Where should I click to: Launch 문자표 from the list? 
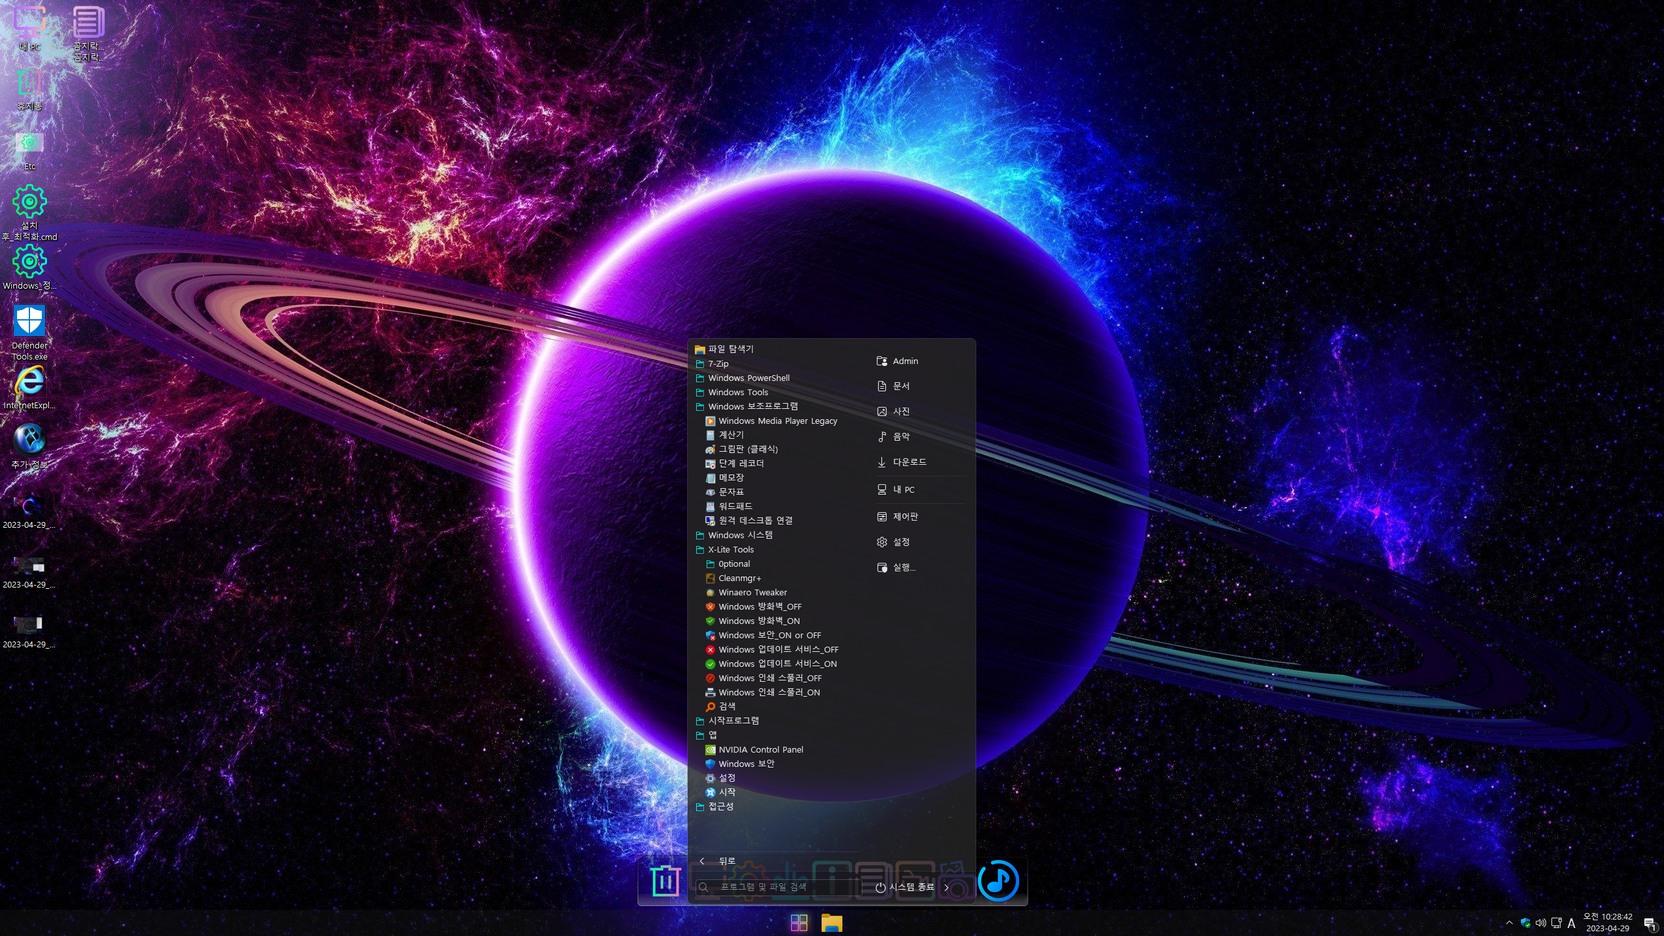tap(724, 492)
